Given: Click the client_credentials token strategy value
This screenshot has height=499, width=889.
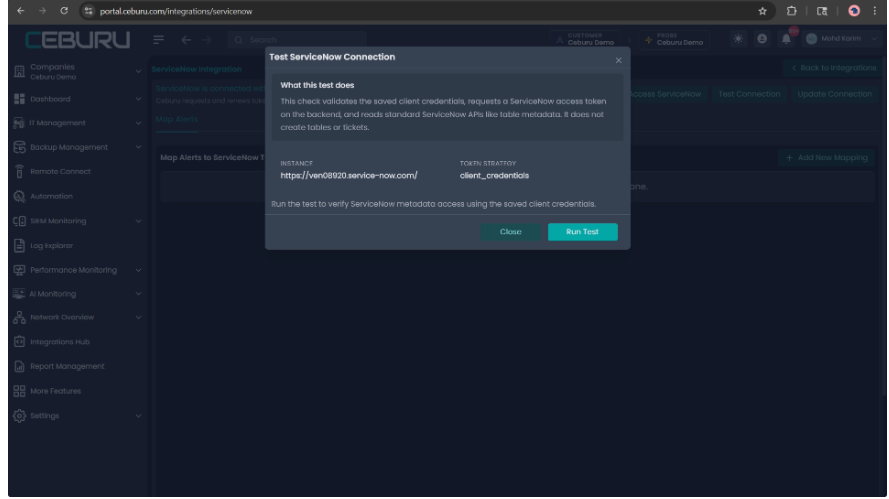Looking at the screenshot, I should coord(494,176).
